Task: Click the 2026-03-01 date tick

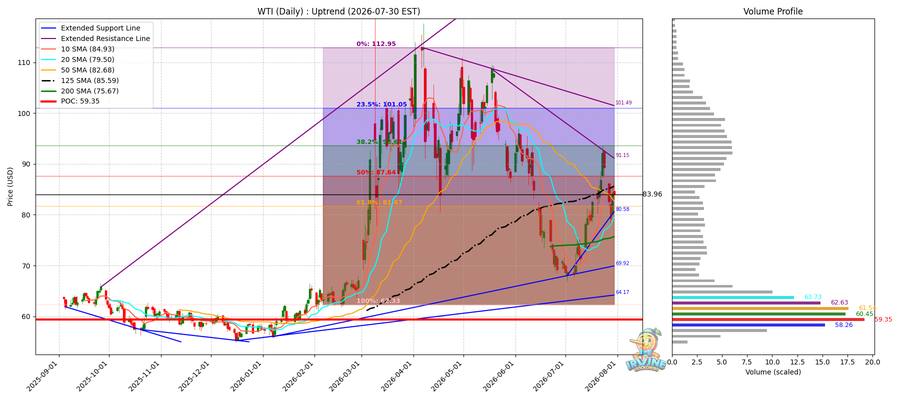Action: coord(348,376)
